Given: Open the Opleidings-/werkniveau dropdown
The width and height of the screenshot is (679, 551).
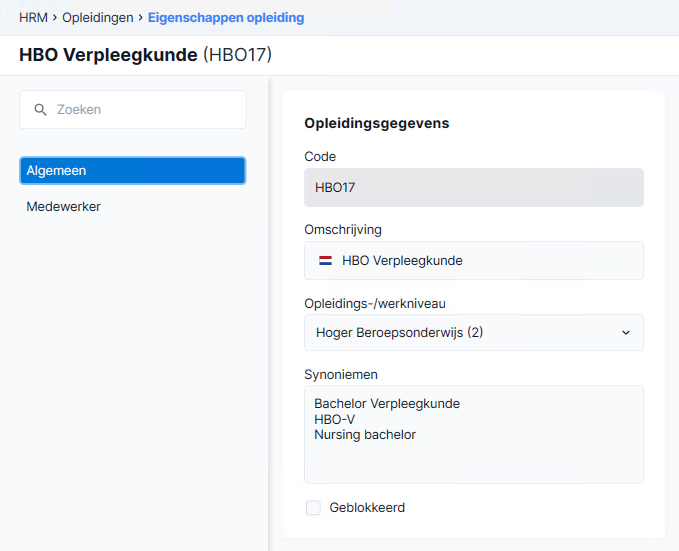Looking at the screenshot, I should (474, 333).
